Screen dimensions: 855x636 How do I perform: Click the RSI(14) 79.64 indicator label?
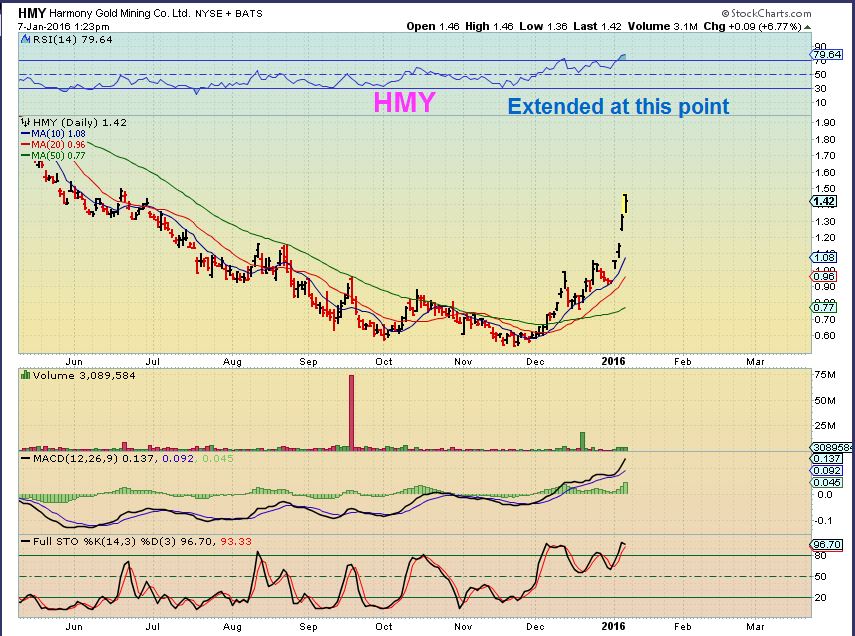pyautogui.click(x=73, y=39)
